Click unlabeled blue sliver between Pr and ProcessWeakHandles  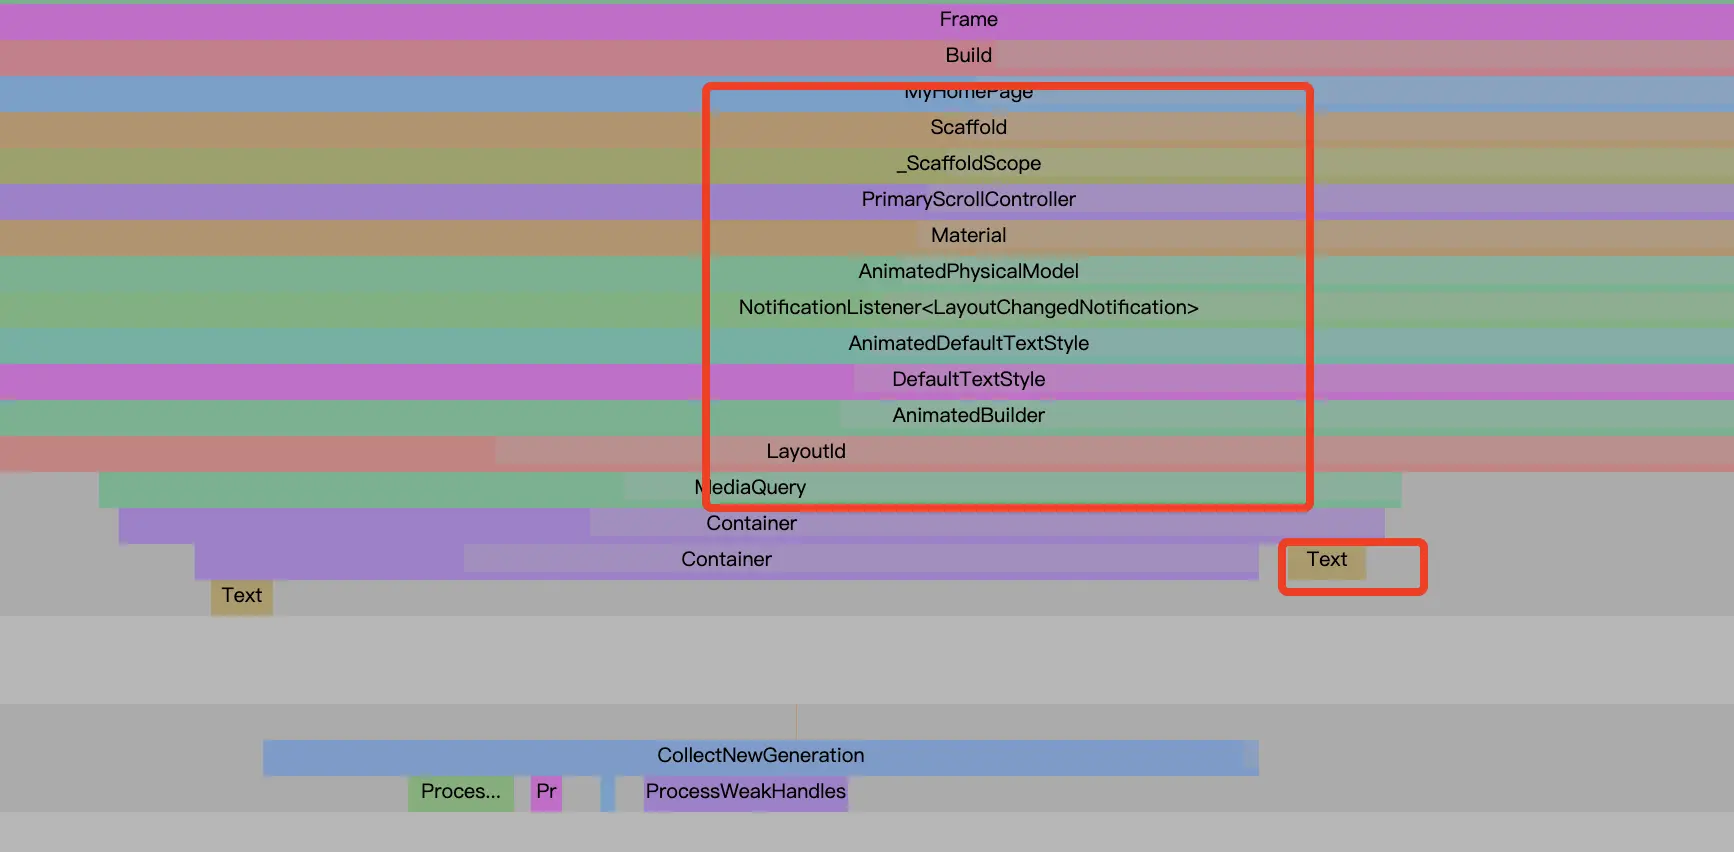click(608, 793)
